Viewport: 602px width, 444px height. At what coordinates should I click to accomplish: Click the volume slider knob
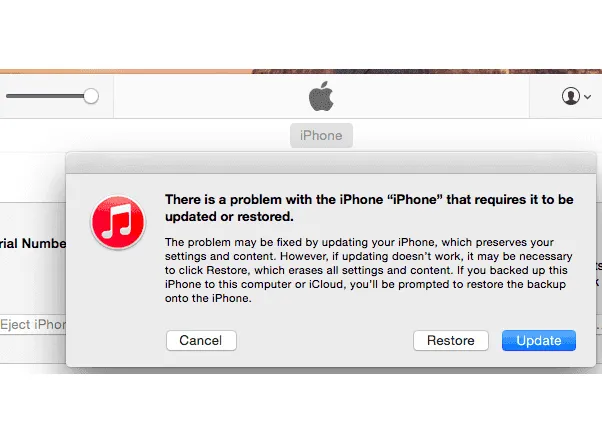coord(91,96)
